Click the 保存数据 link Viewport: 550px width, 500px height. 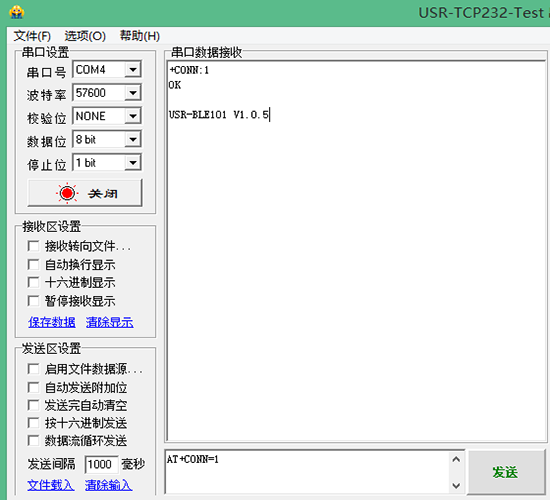(x=52, y=322)
